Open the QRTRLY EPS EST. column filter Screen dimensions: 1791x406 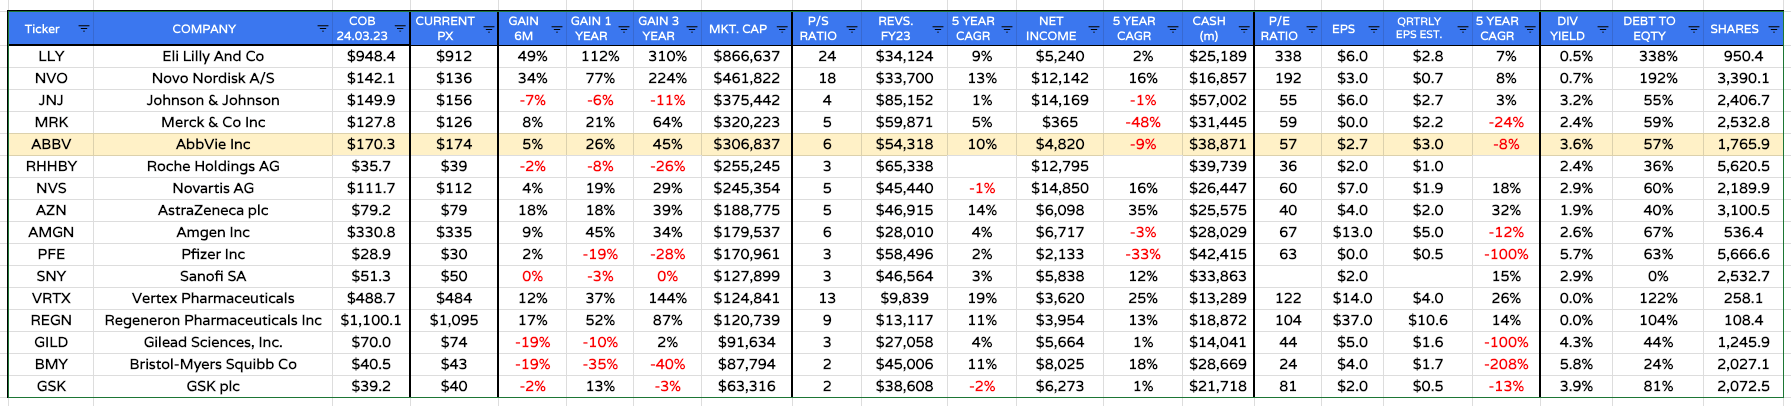click(x=1461, y=29)
